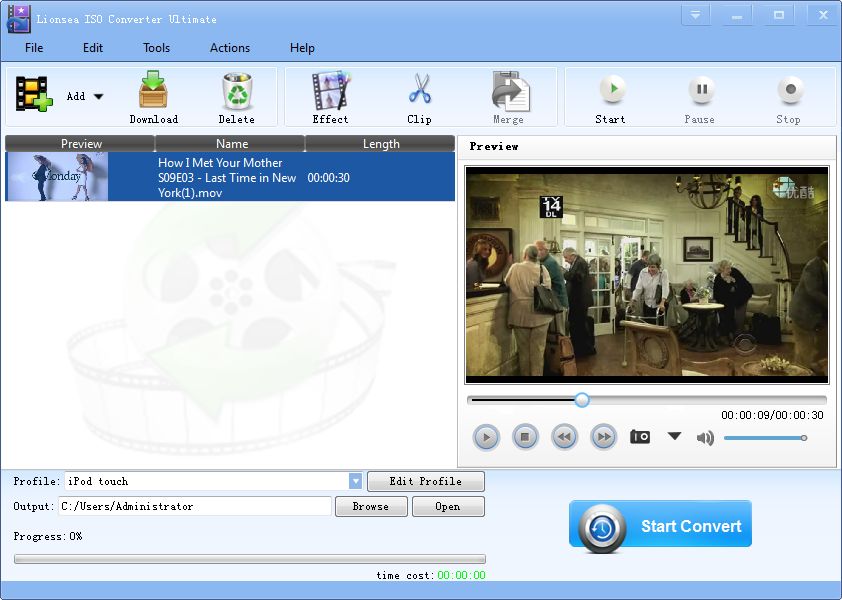Take a snapshot with camera icon
This screenshot has height=600, width=842.
click(640, 437)
